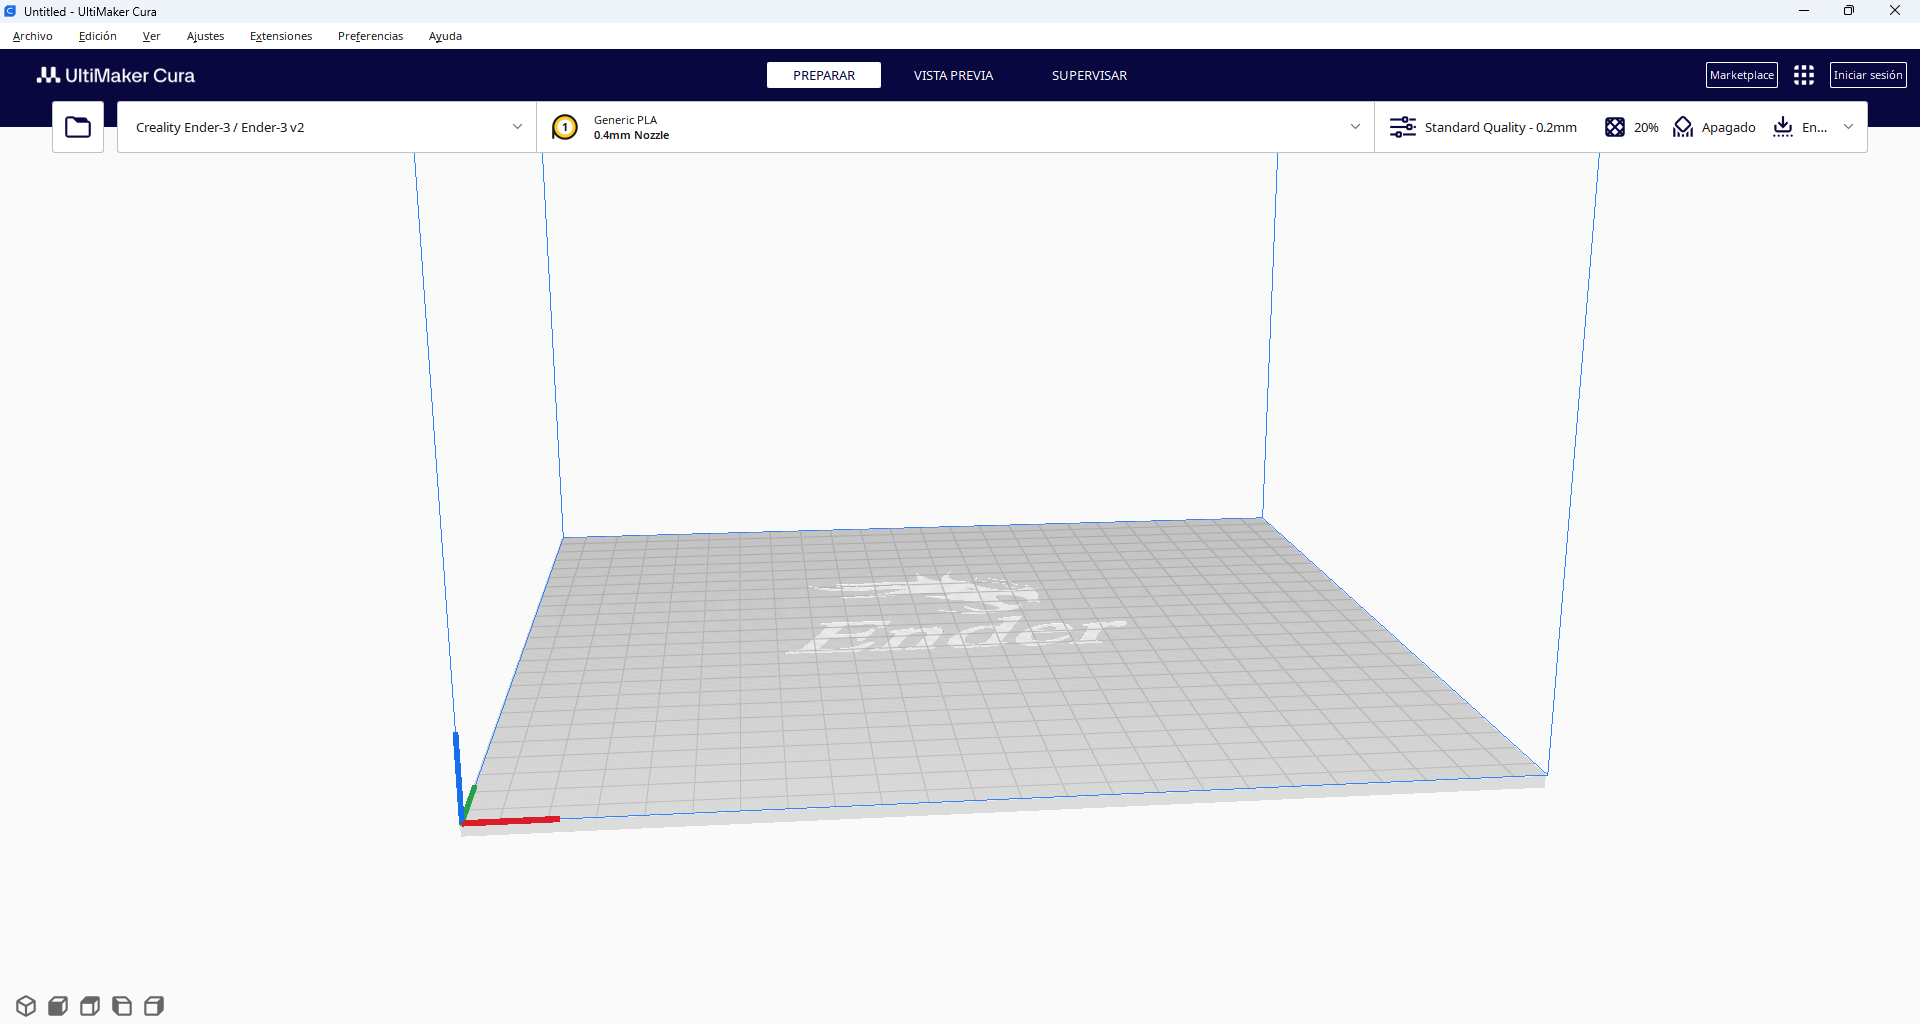Click the 20% infill density icon

[1615, 127]
